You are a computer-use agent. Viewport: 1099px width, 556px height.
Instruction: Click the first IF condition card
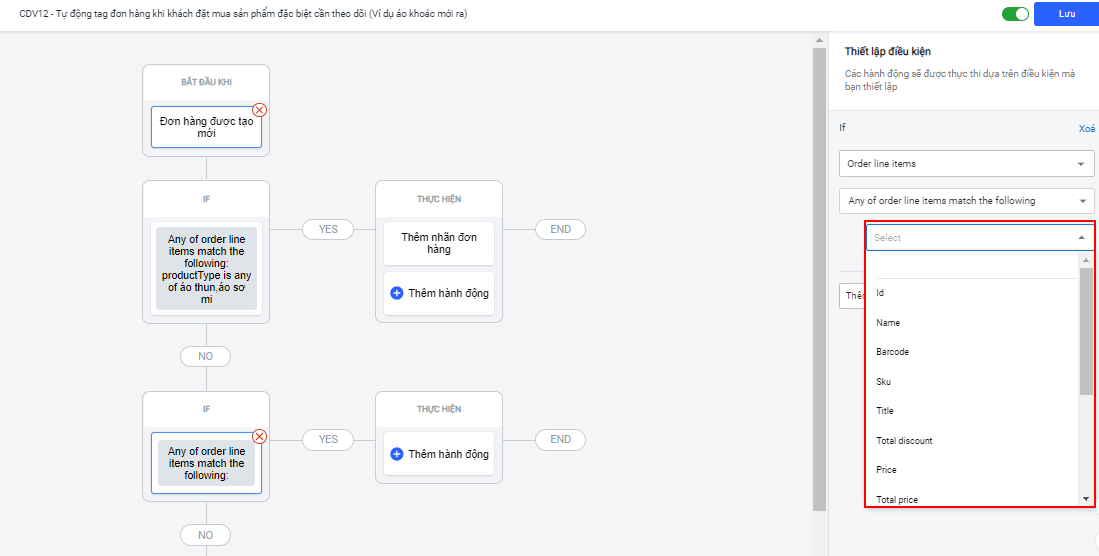(x=206, y=269)
